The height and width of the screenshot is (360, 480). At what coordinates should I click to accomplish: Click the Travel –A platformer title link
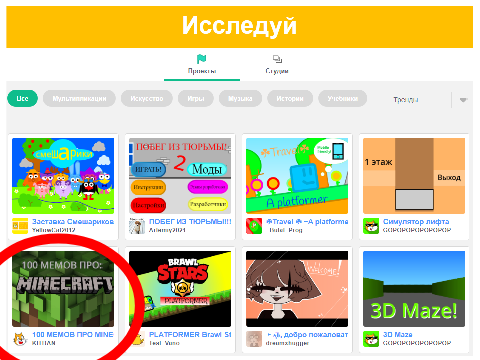[307, 222]
